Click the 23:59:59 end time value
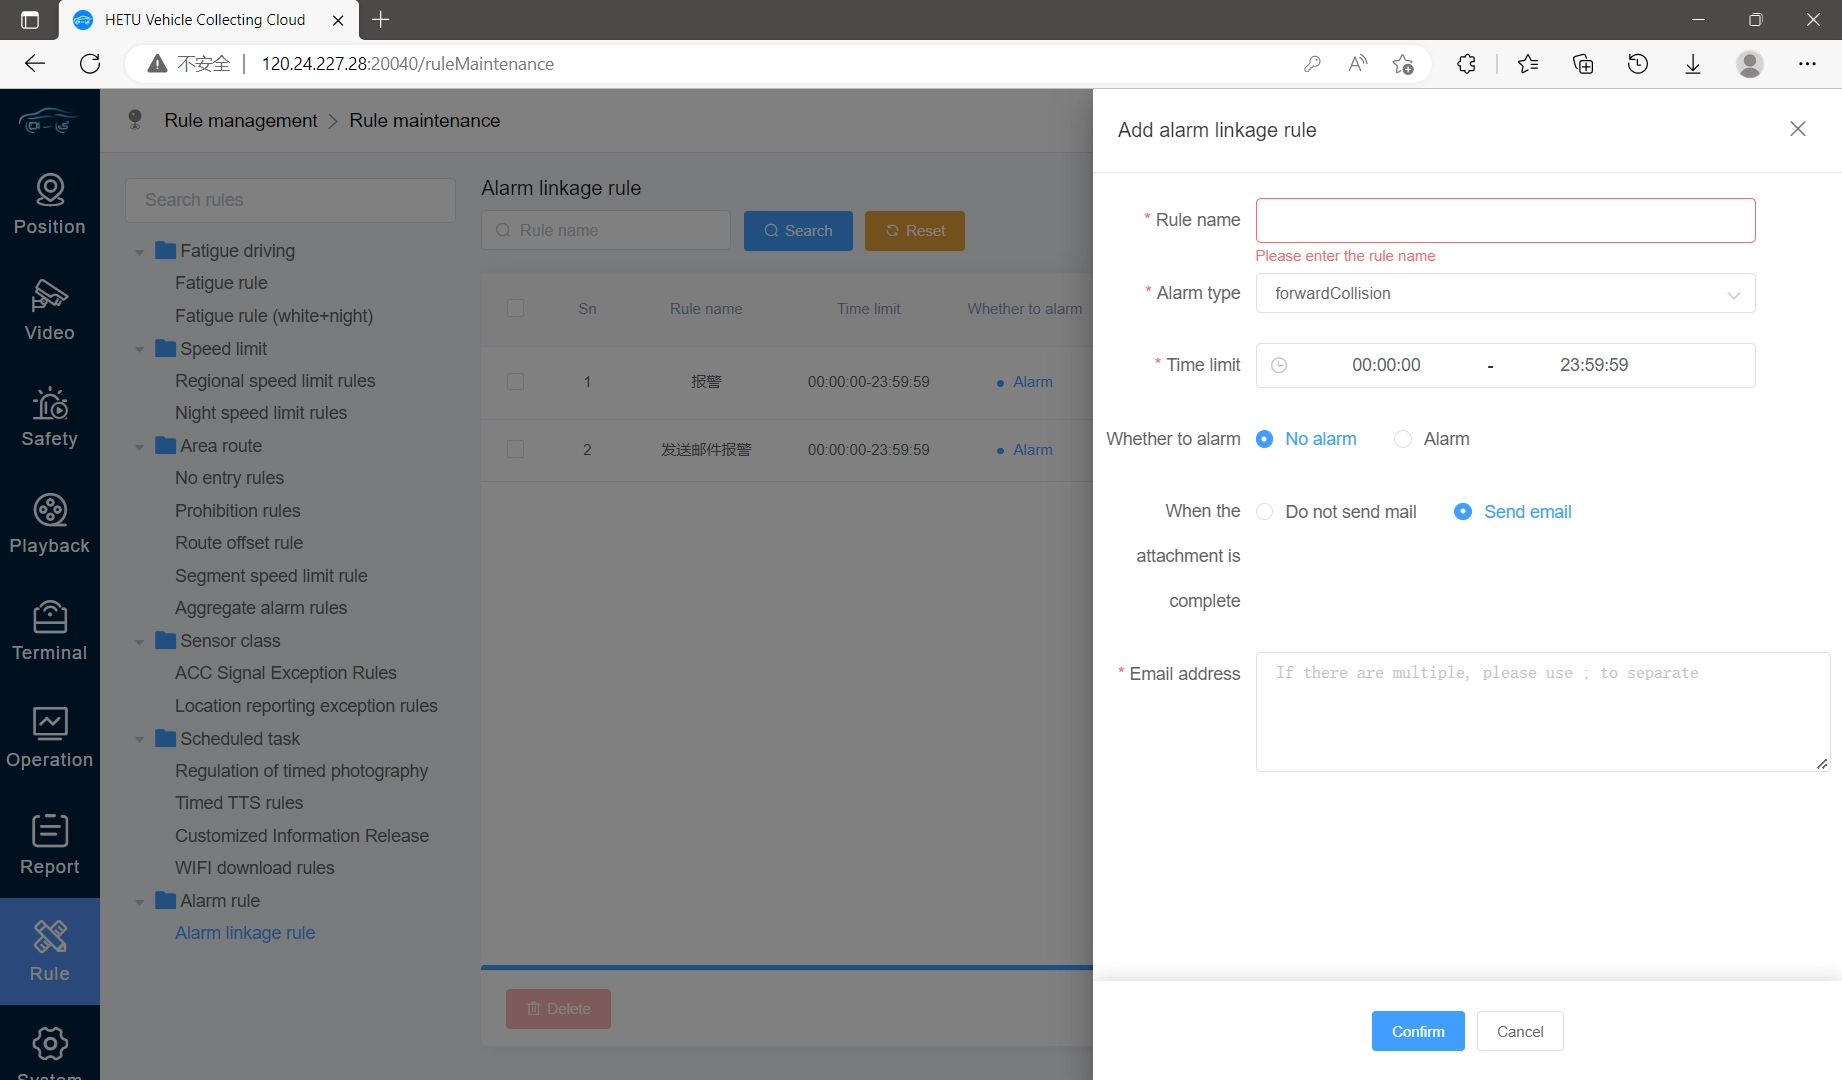This screenshot has height=1080, width=1842. [1594, 365]
